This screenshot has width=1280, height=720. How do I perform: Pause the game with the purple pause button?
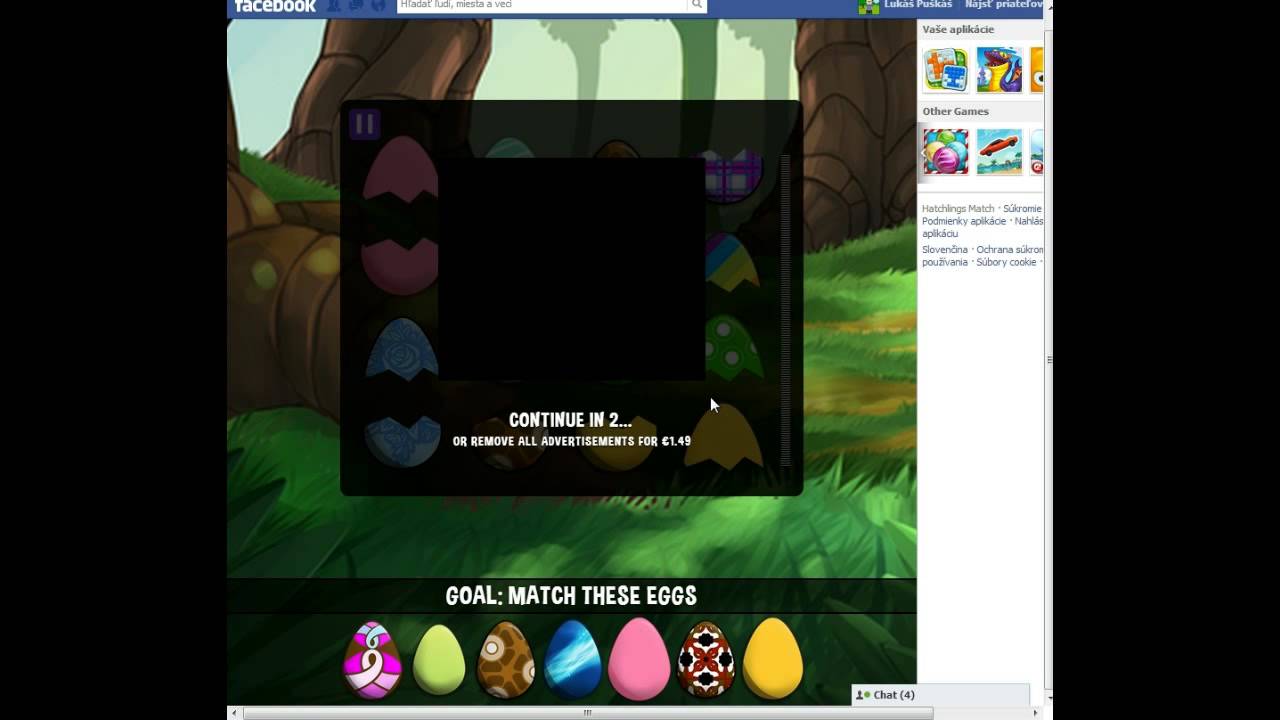pos(364,124)
